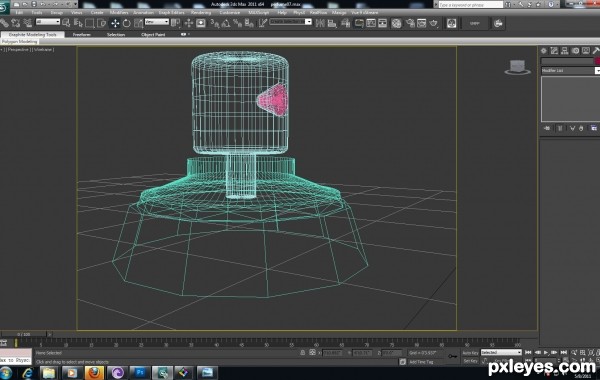Activate the Select and Move tool
This screenshot has width=600, height=380.
pos(115,23)
